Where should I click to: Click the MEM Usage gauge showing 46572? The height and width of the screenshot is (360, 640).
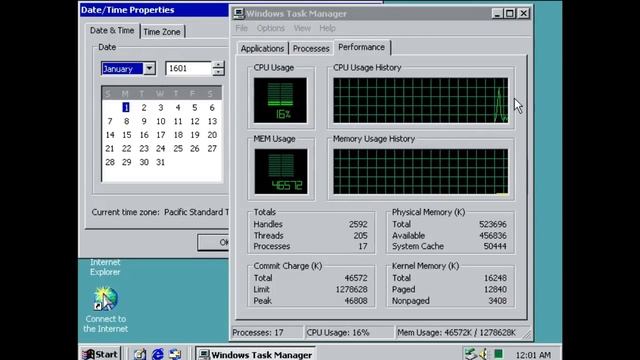tap(281, 171)
